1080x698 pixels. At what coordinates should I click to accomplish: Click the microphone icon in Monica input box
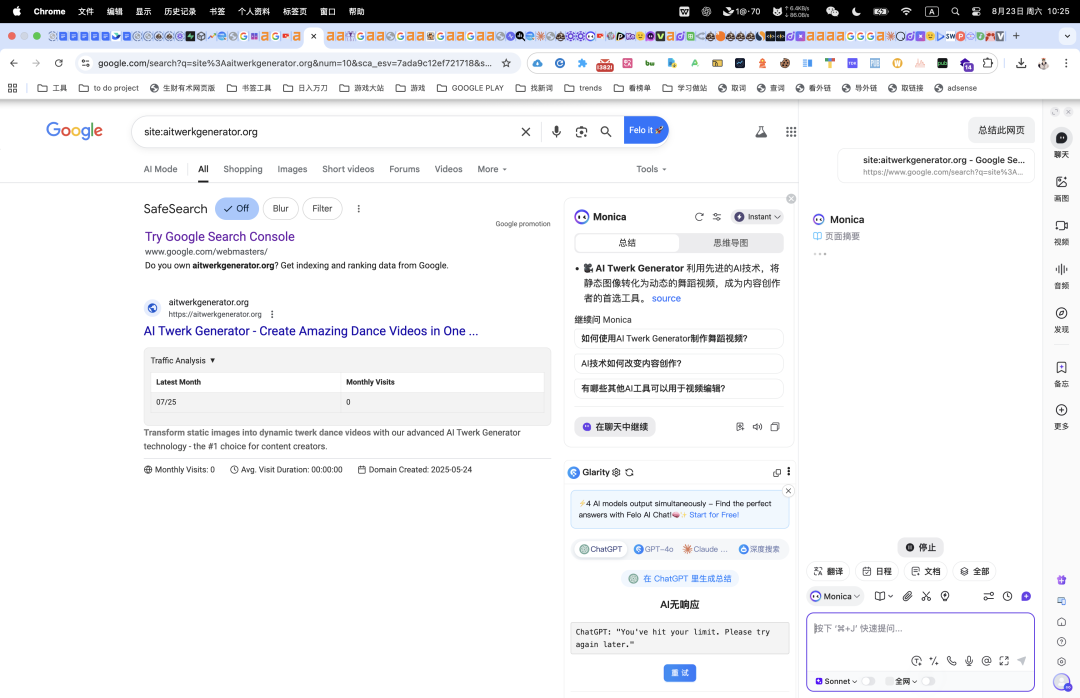[x=969, y=661]
